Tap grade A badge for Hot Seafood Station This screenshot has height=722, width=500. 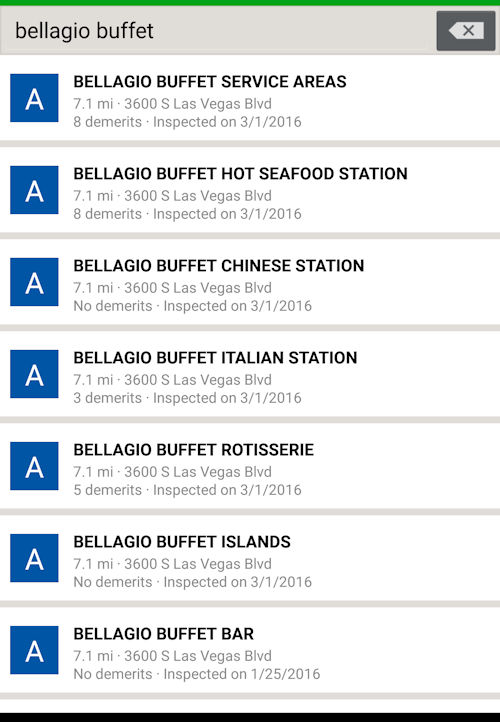pos(34,190)
